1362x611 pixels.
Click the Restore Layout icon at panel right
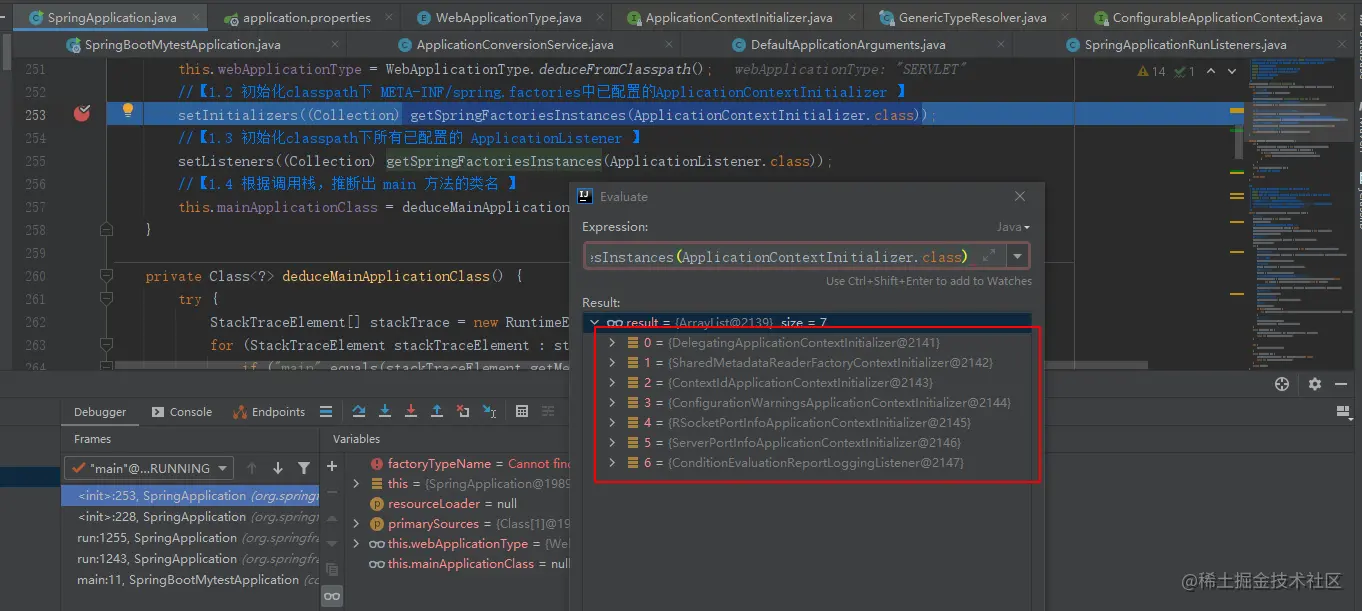click(x=1343, y=411)
